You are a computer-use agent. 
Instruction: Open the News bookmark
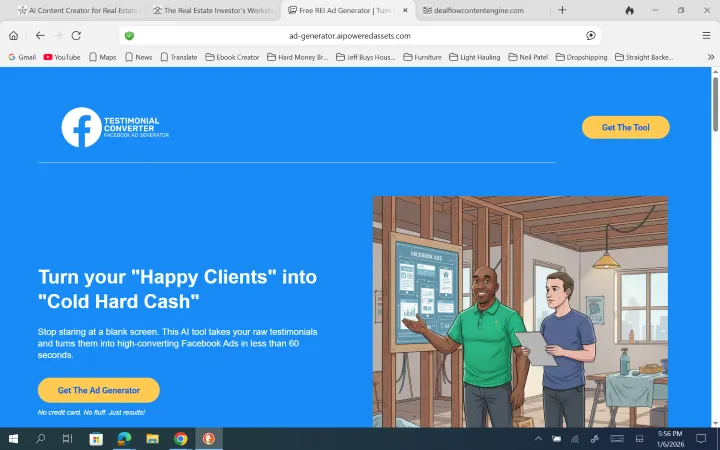[138, 57]
